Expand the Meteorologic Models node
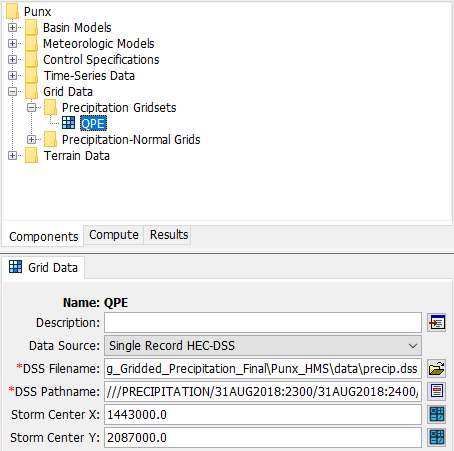Viewport: 454px width, 451px height. pos(12,43)
